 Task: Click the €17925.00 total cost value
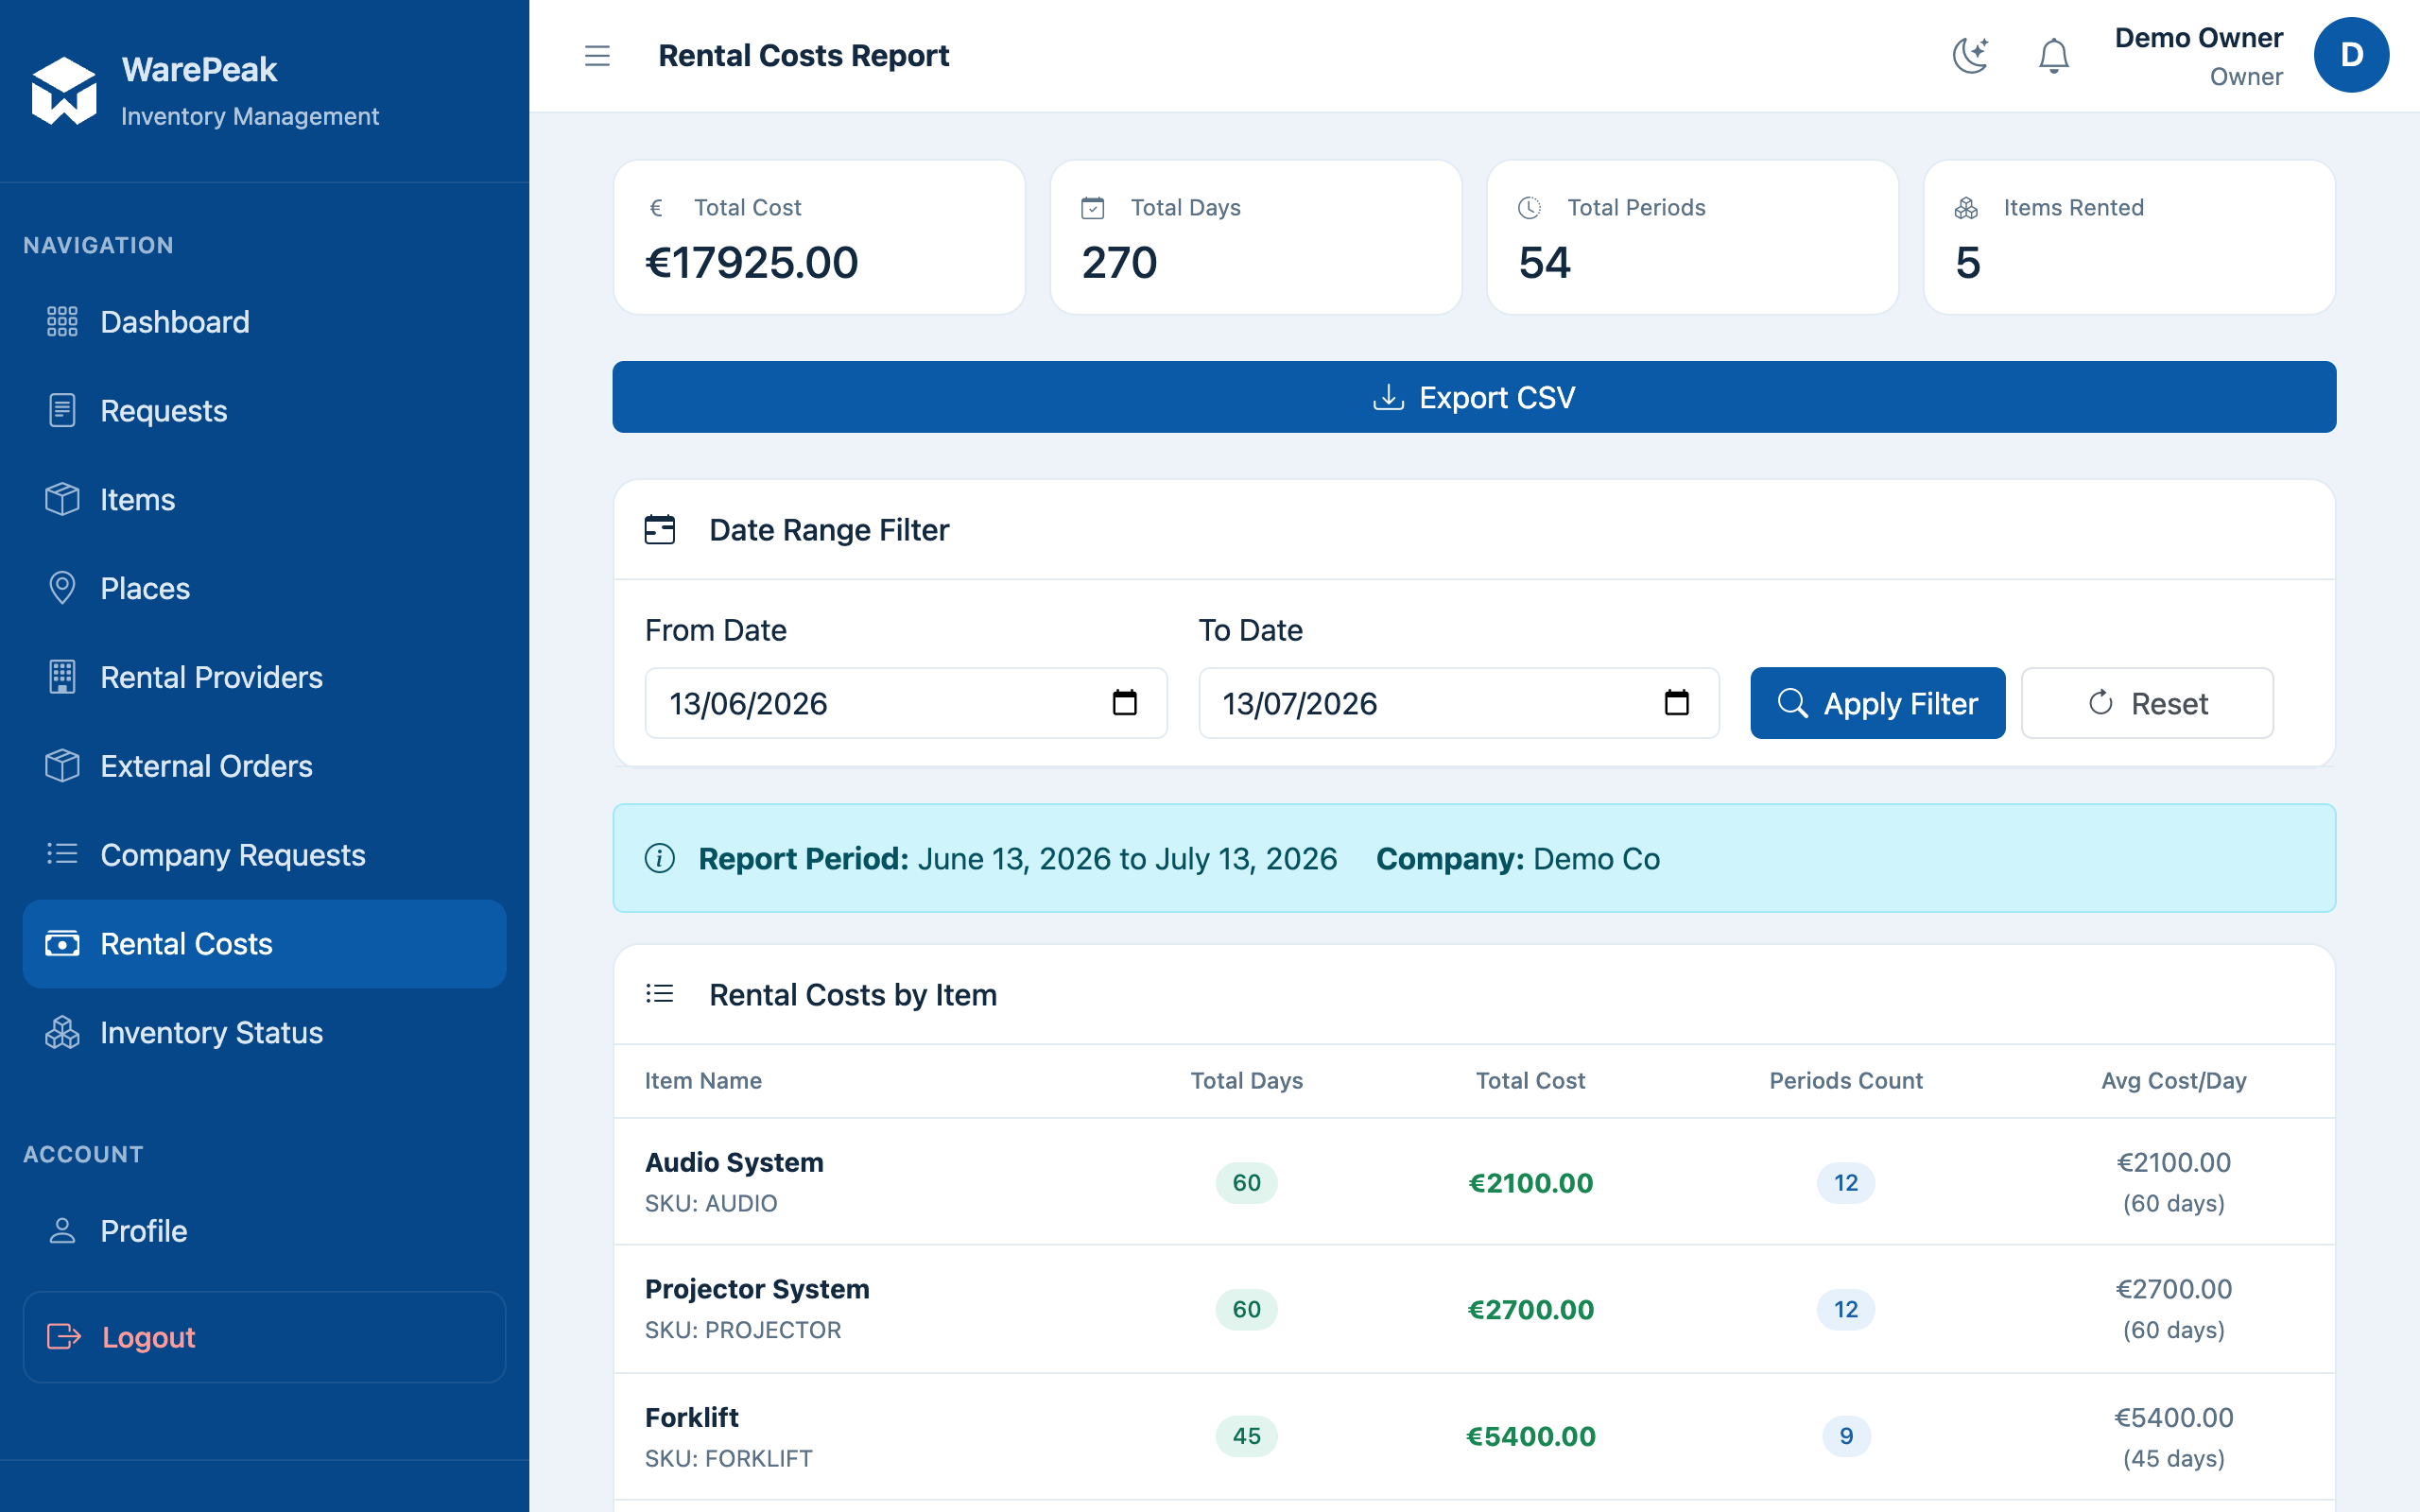click(752, 263)
